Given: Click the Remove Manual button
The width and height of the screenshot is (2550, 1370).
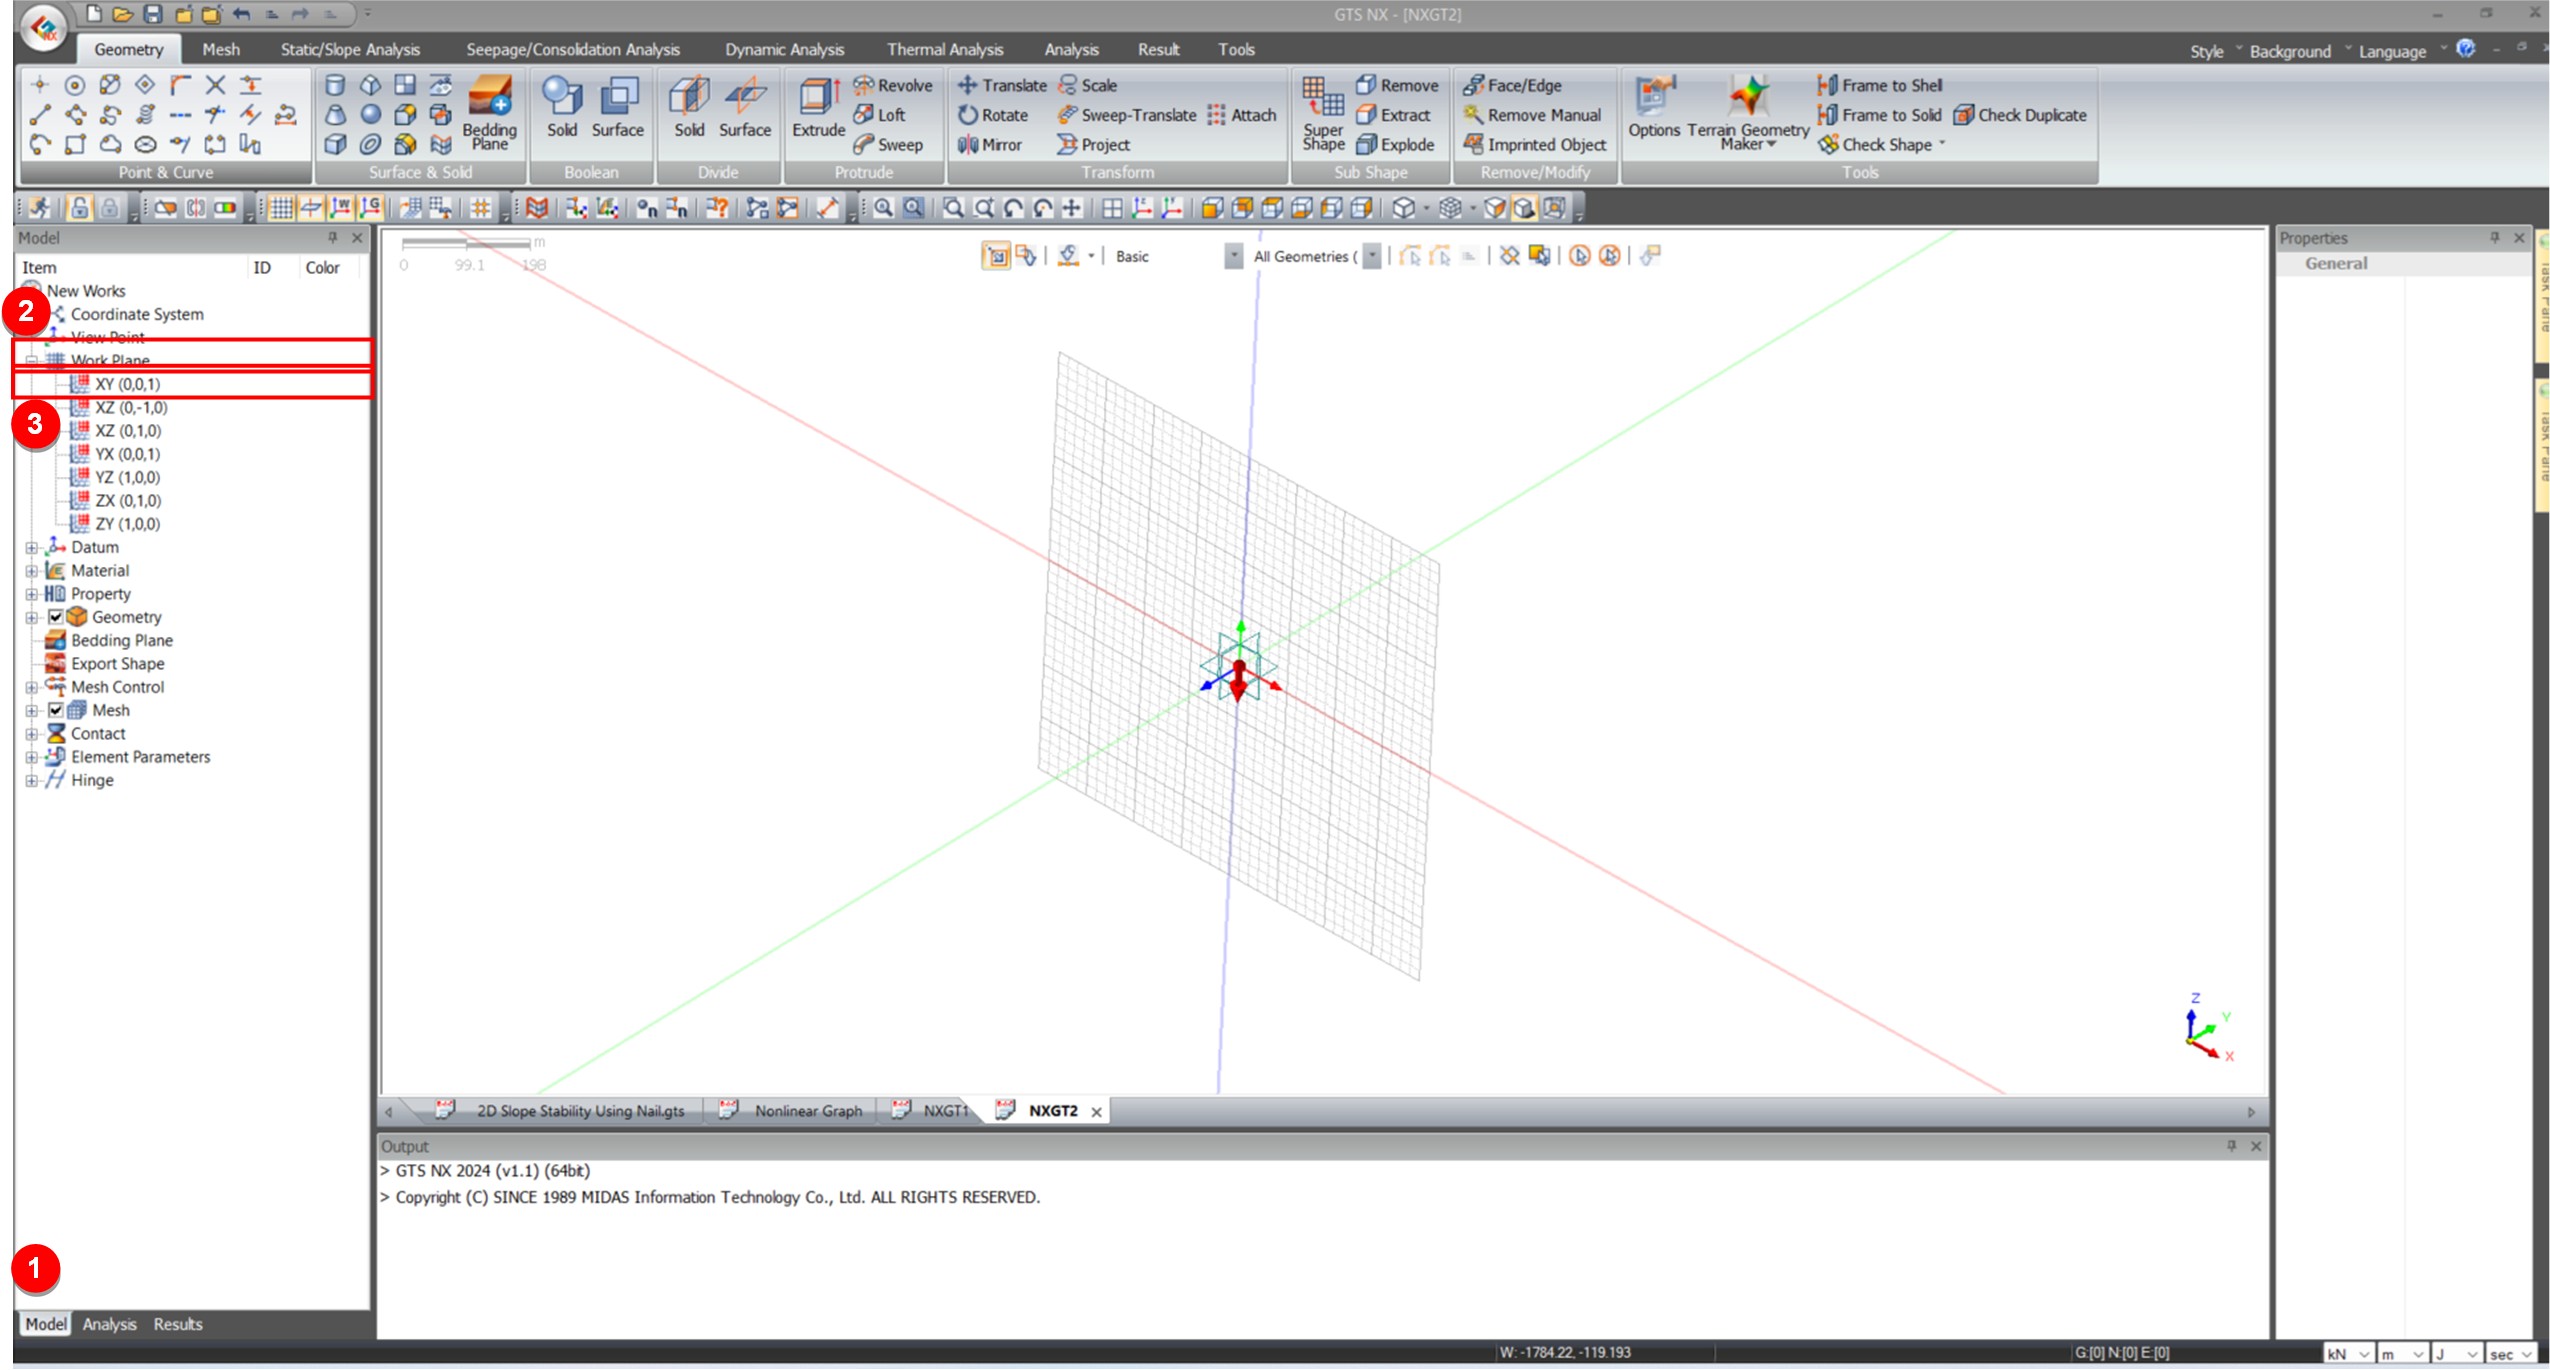Looking at the screenshot, I should tap(1532, 115).
